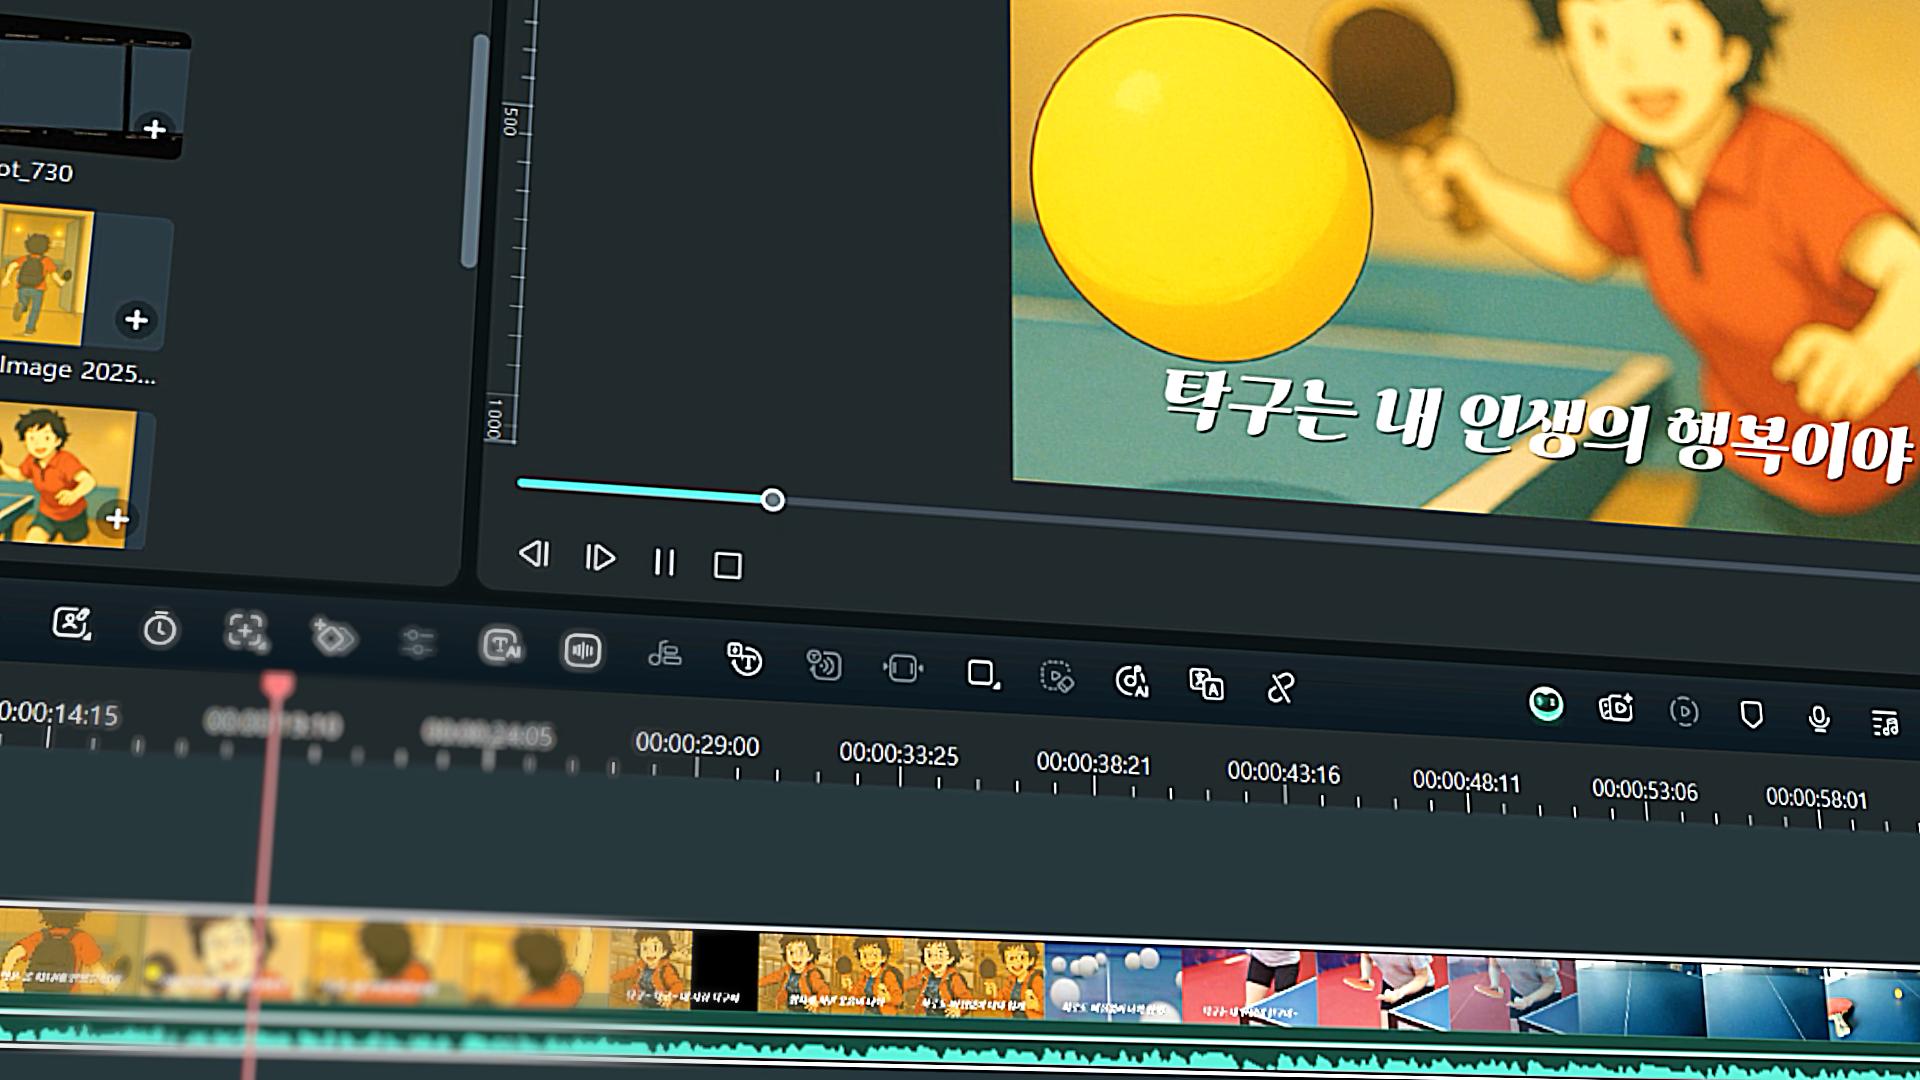Click the AI translation icon
Viewport: 1920px width, 1080px height.
1206,684
